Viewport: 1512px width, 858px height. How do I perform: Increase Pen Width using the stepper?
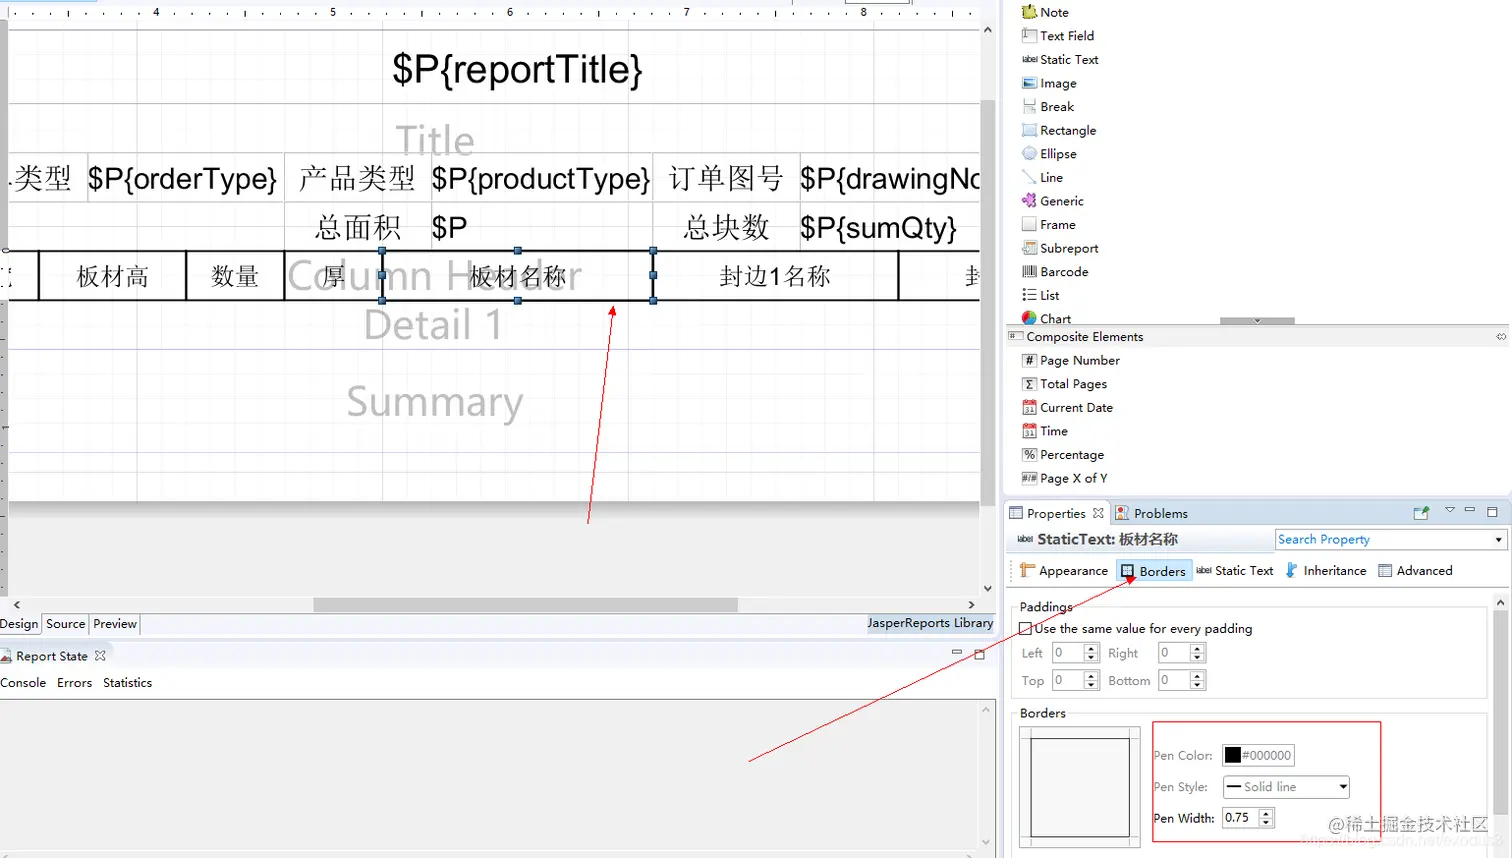point(1267,813)
